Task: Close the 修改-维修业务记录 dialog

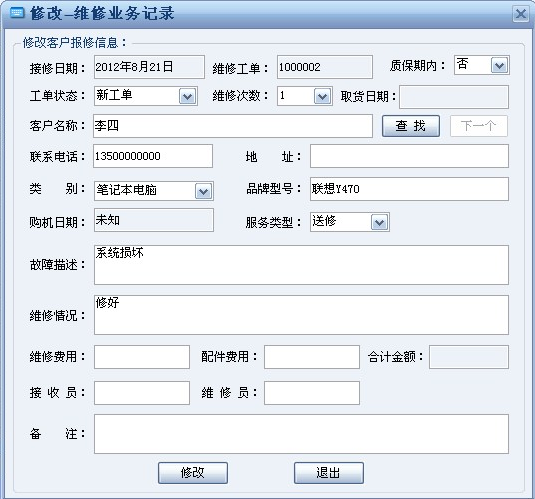Action: coord(521,14)
